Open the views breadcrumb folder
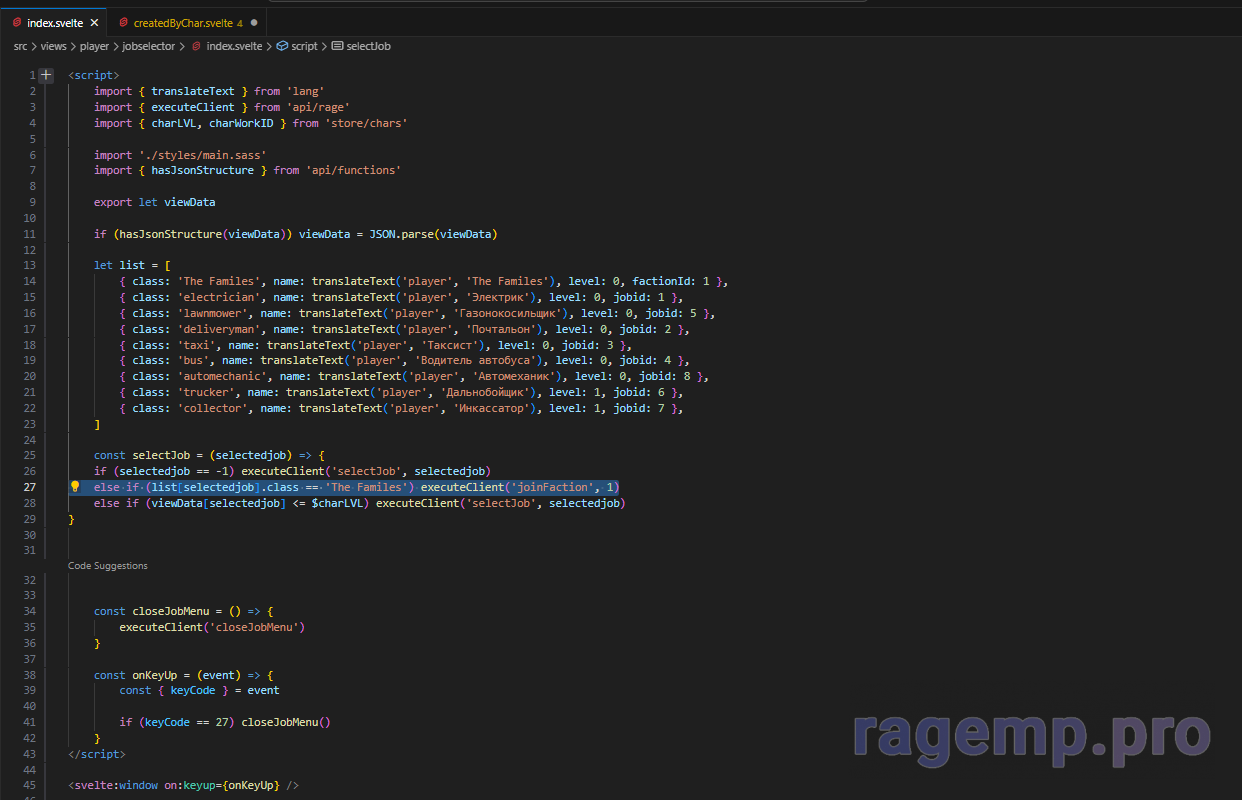 pos(54,46)
